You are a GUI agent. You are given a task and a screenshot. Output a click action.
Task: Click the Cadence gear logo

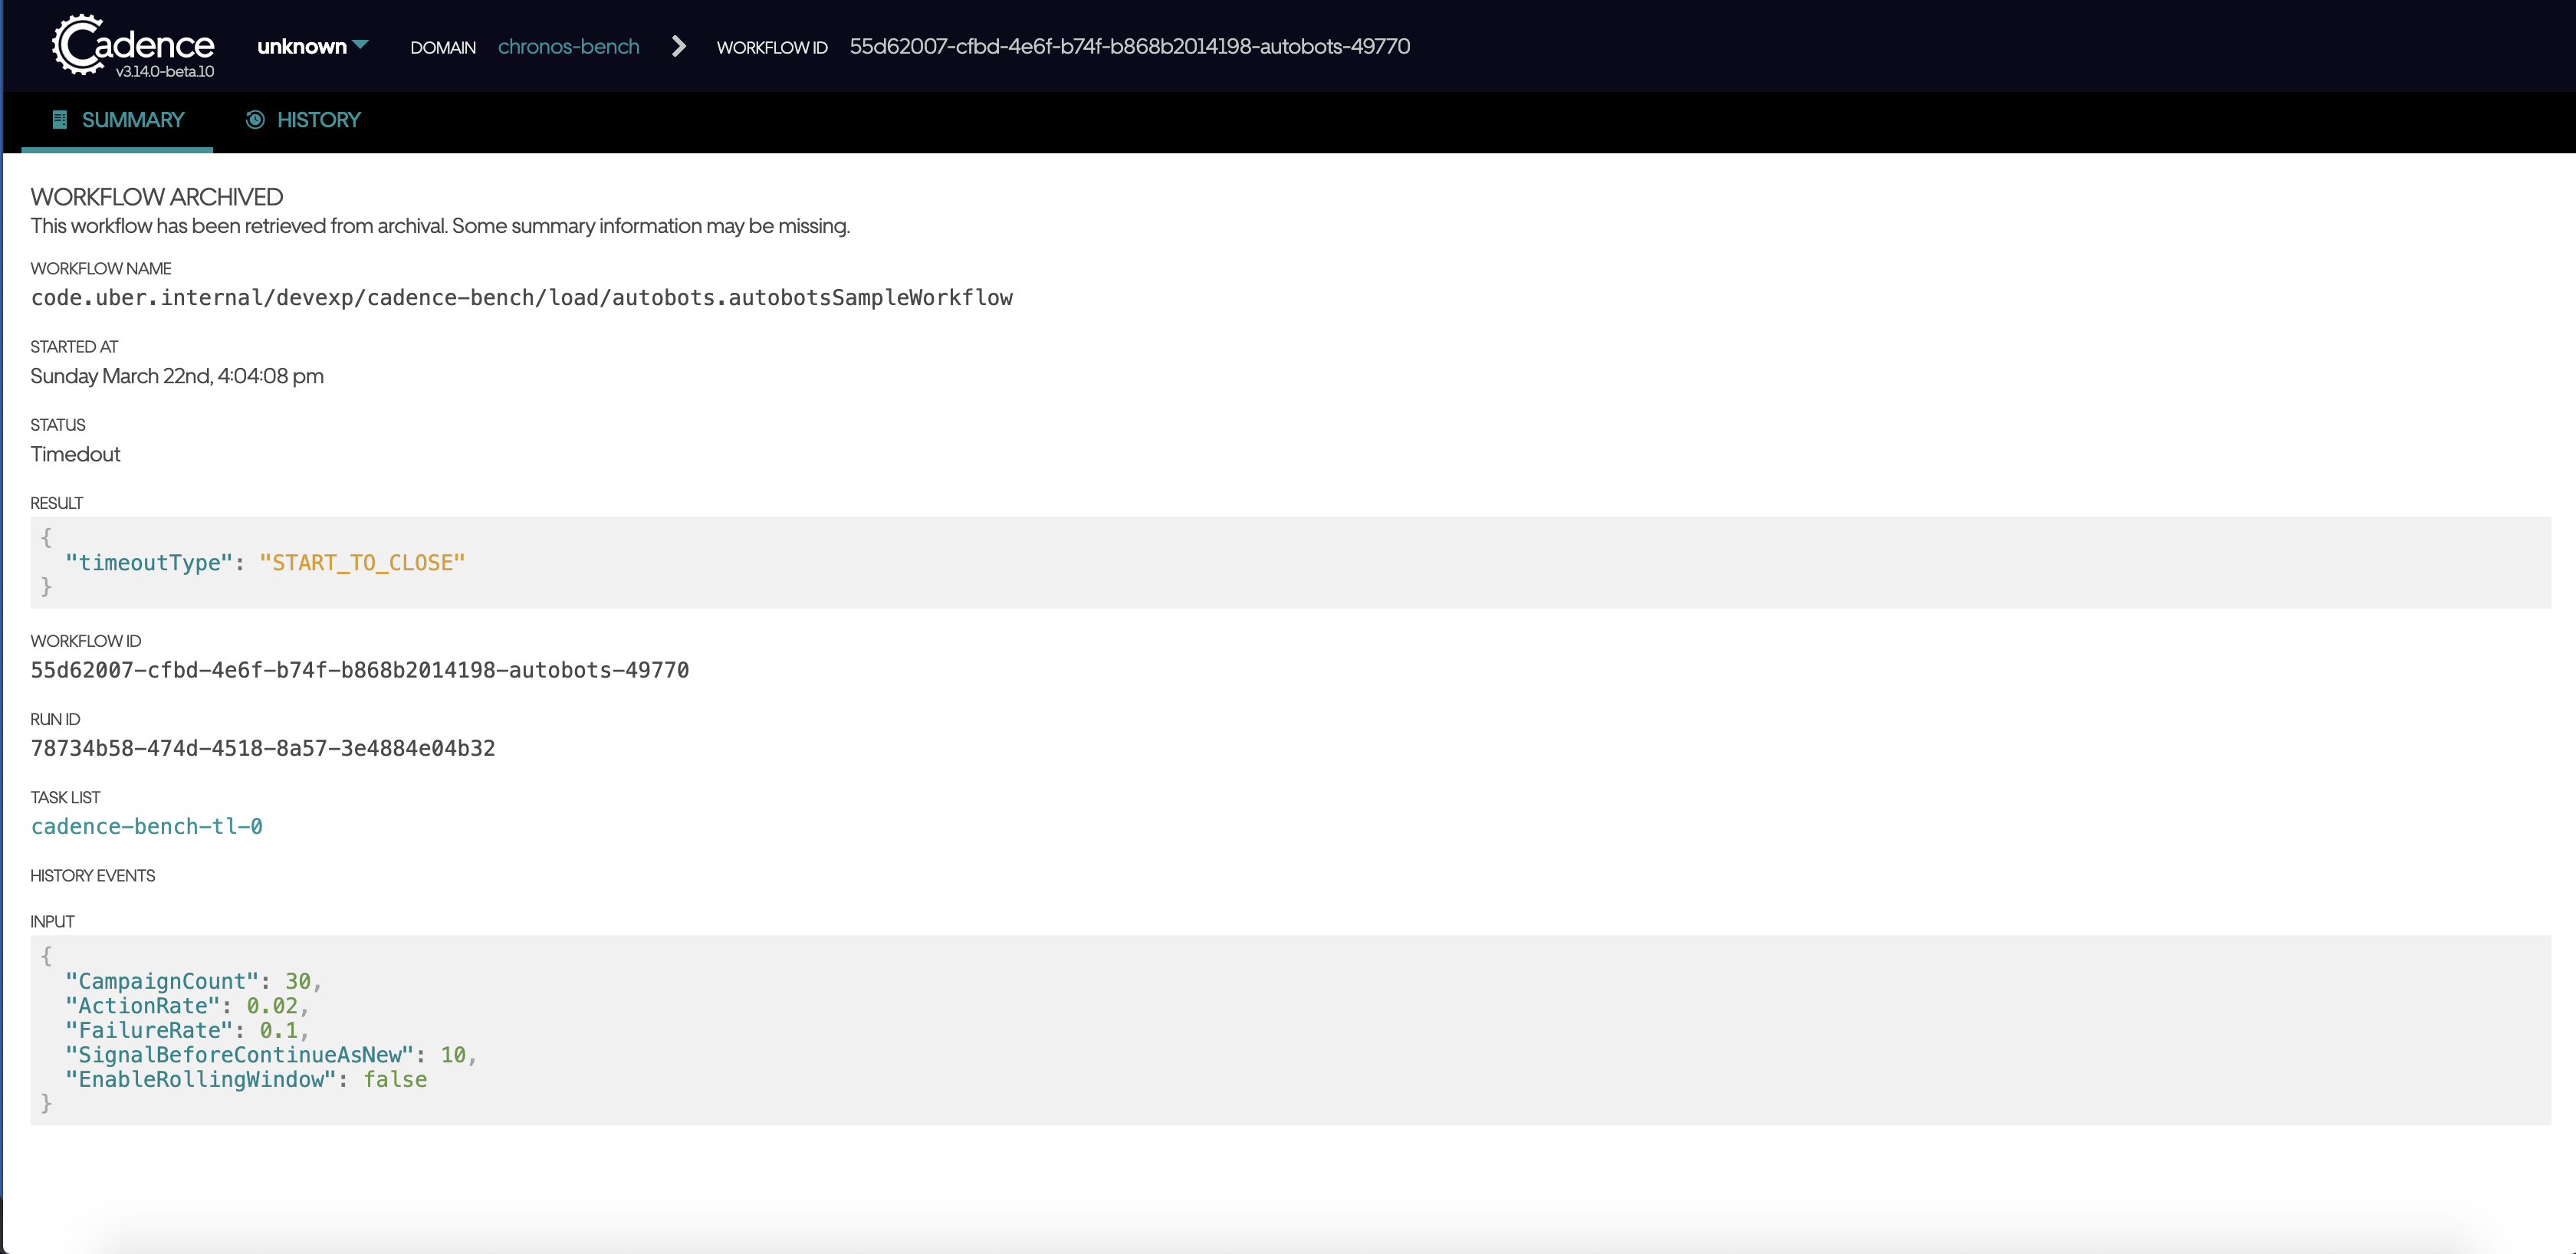78,45
